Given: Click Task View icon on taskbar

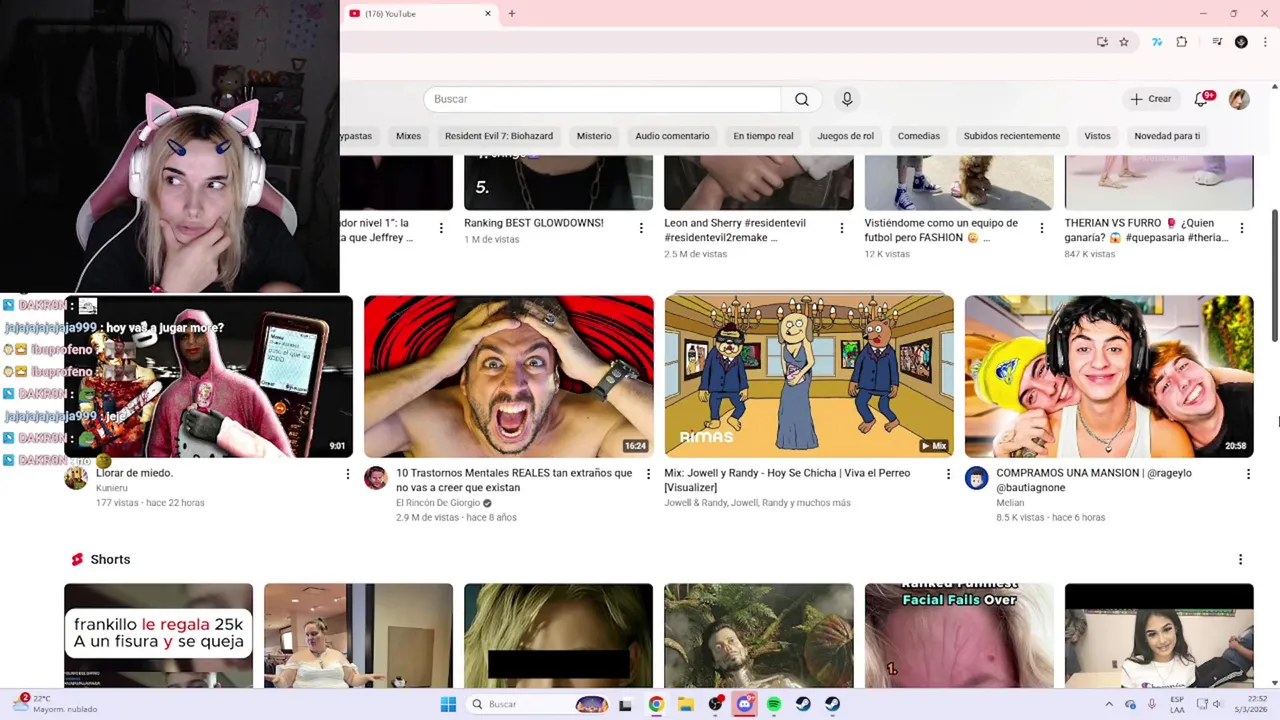Looking at the screenshot, I should point(625,704).
